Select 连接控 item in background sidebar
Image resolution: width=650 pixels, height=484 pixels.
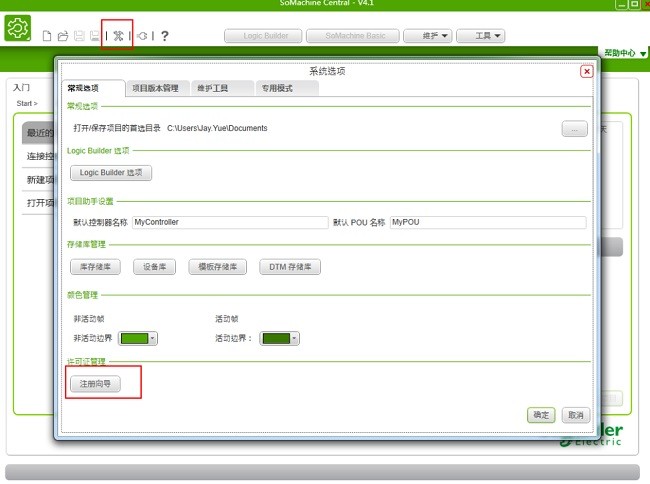pos(38,156)
